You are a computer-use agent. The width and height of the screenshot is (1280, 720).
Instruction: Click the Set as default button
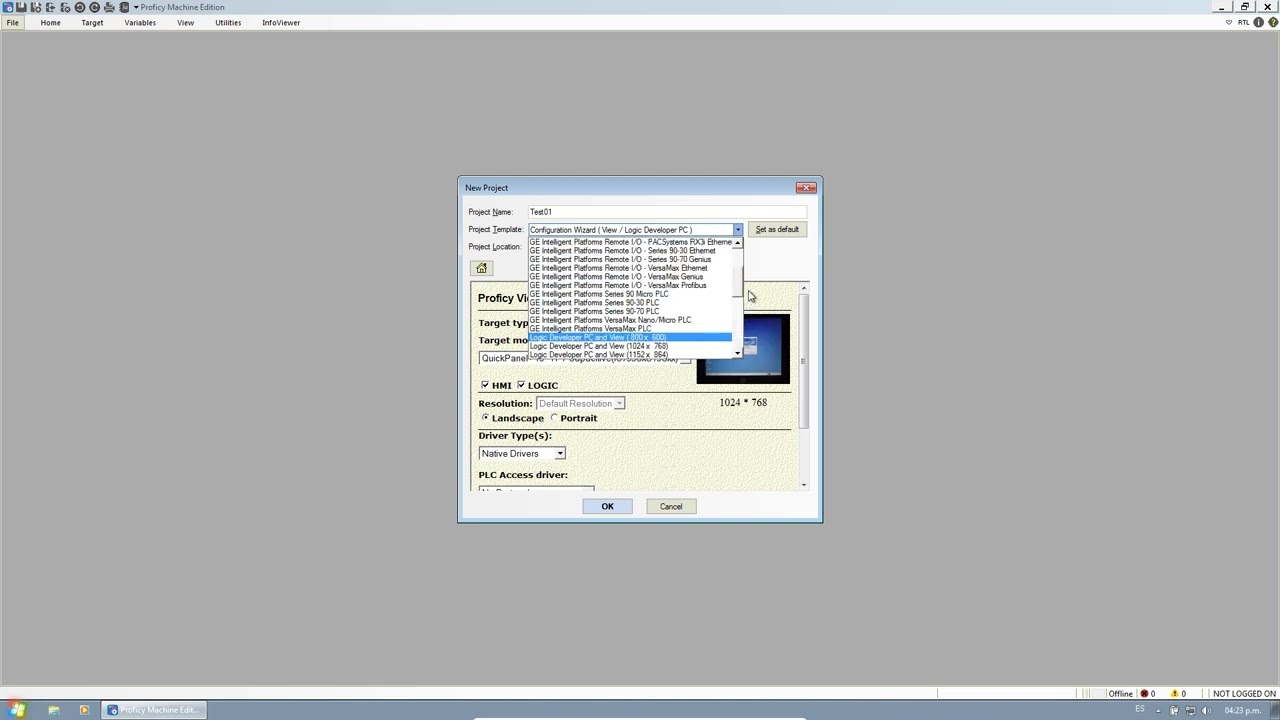(777, 230)
